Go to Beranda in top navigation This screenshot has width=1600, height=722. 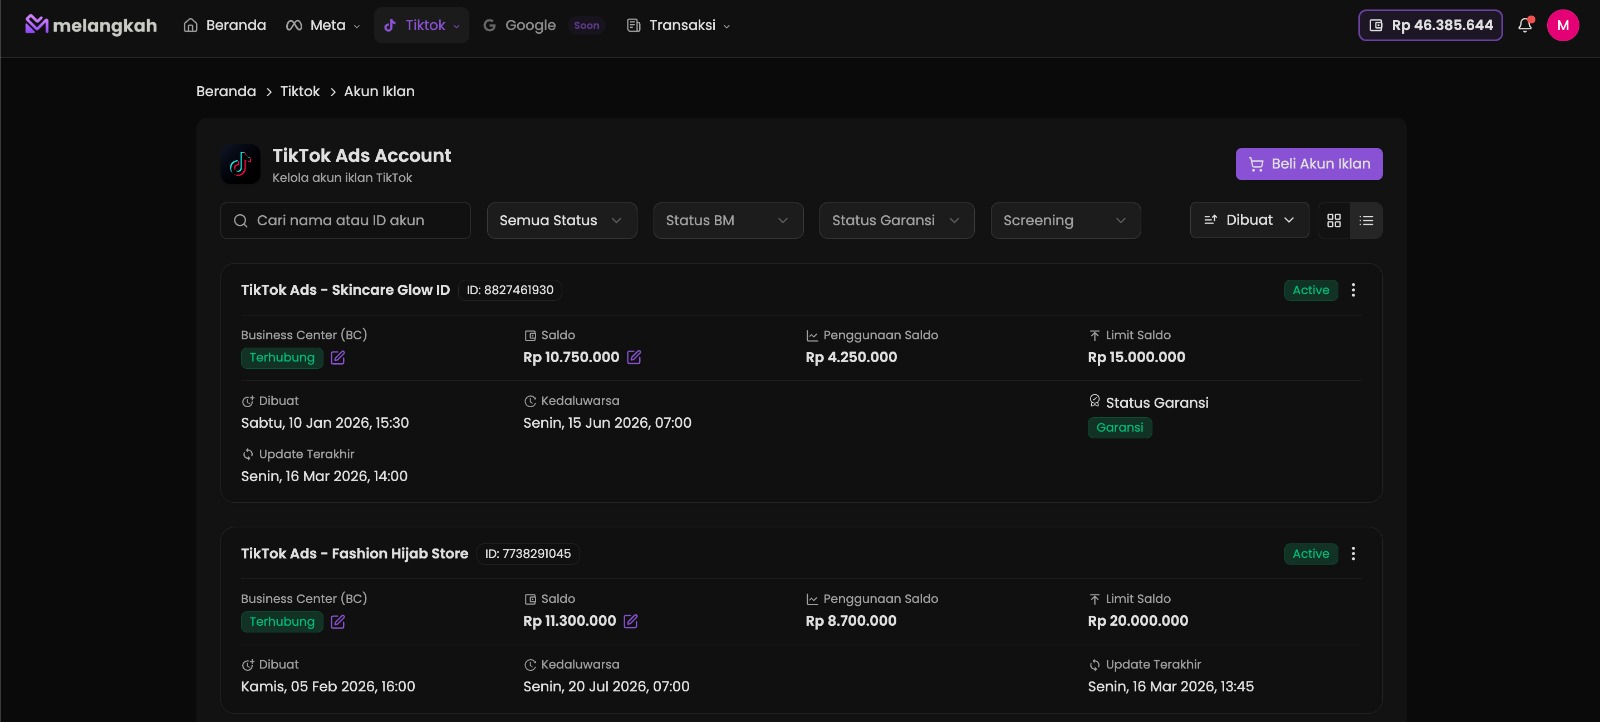225,25
